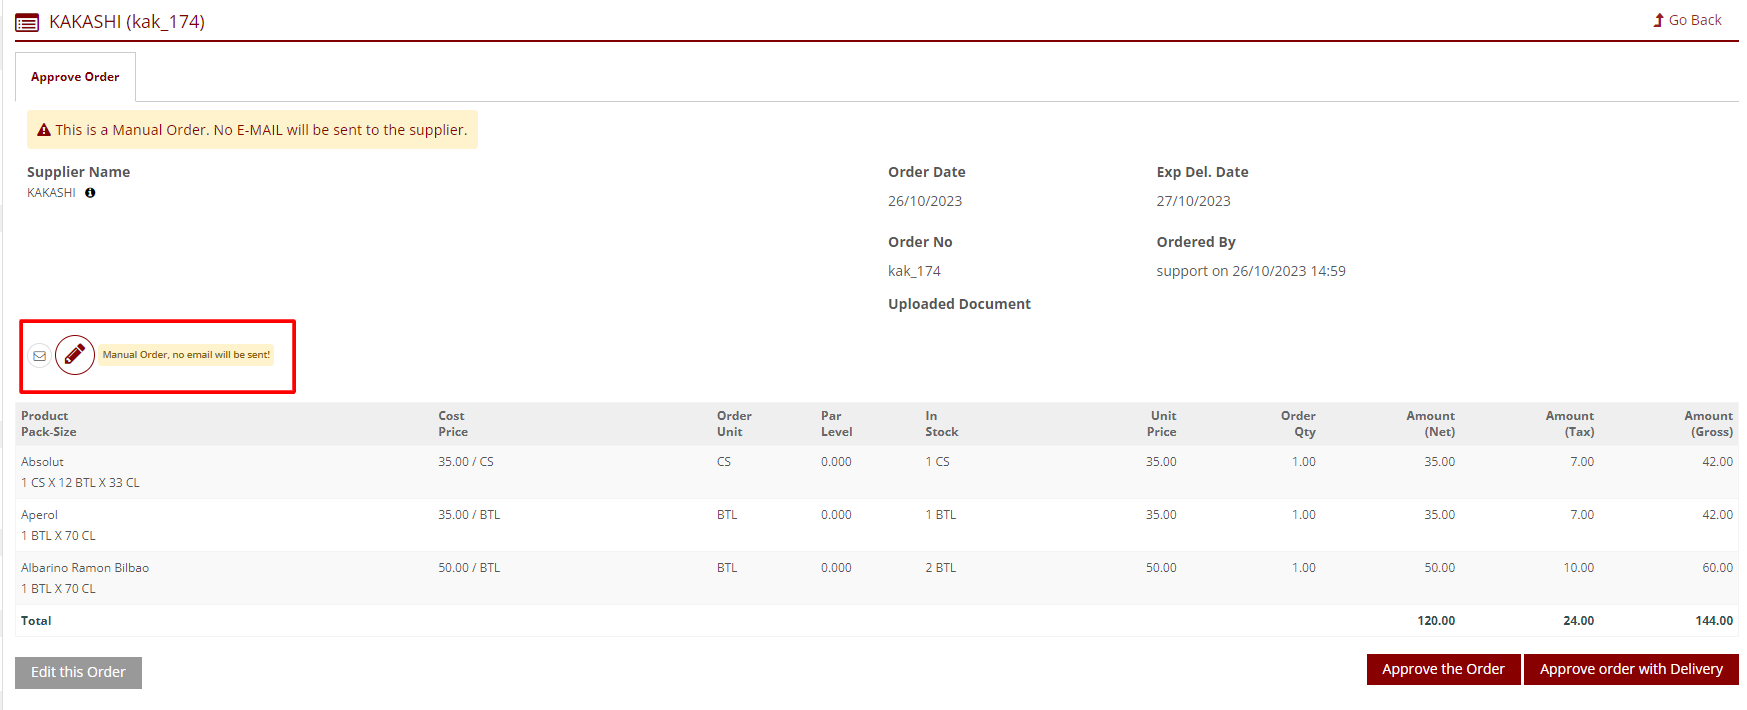Viewport: 1747px width, 710px height.
Task: Click the Order Date value 26/10/2023
Action: click(x=925, y=201)
